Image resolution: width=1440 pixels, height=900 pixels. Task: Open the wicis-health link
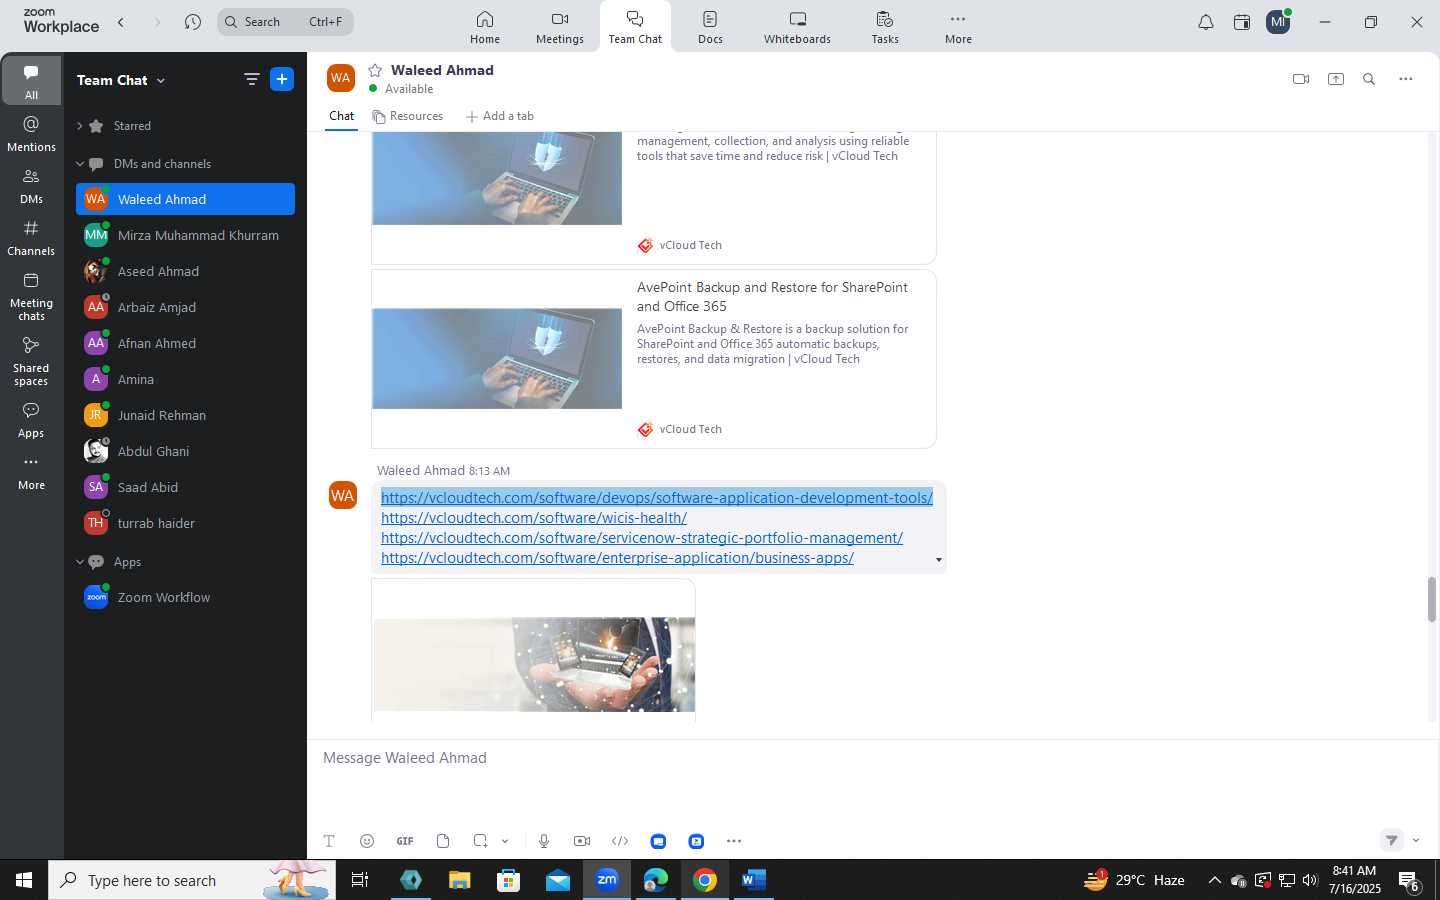pyautogui.click(x=534, y=518)
